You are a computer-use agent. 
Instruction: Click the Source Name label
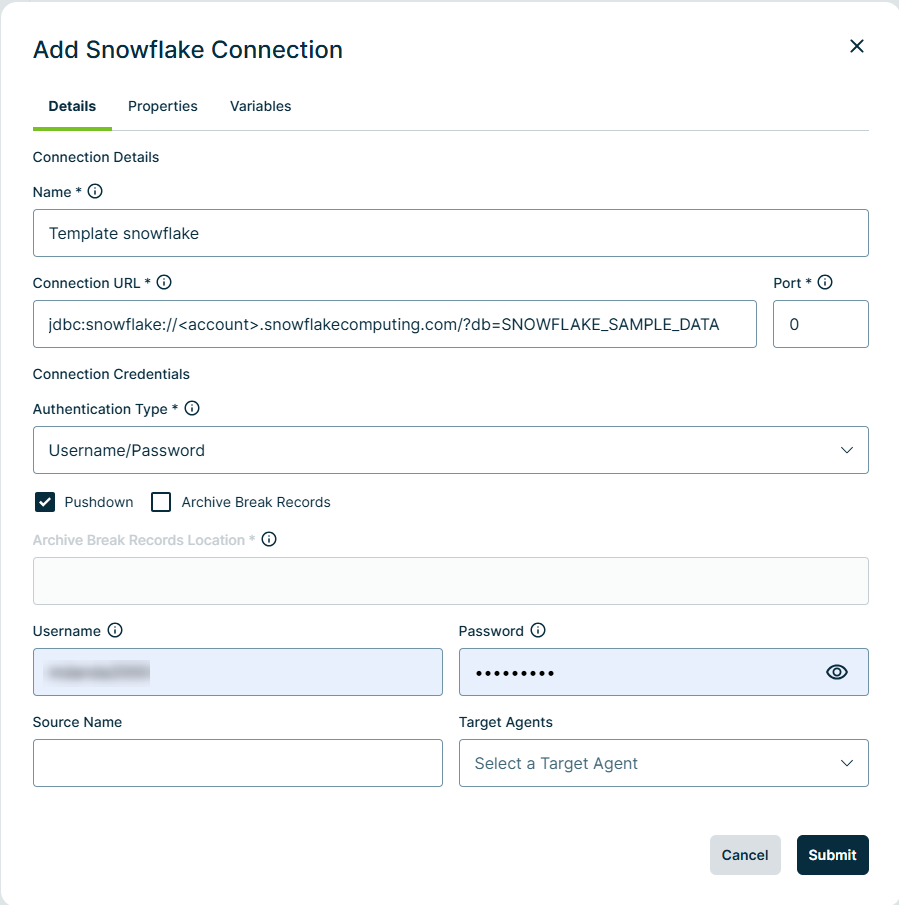coord(77,722)
